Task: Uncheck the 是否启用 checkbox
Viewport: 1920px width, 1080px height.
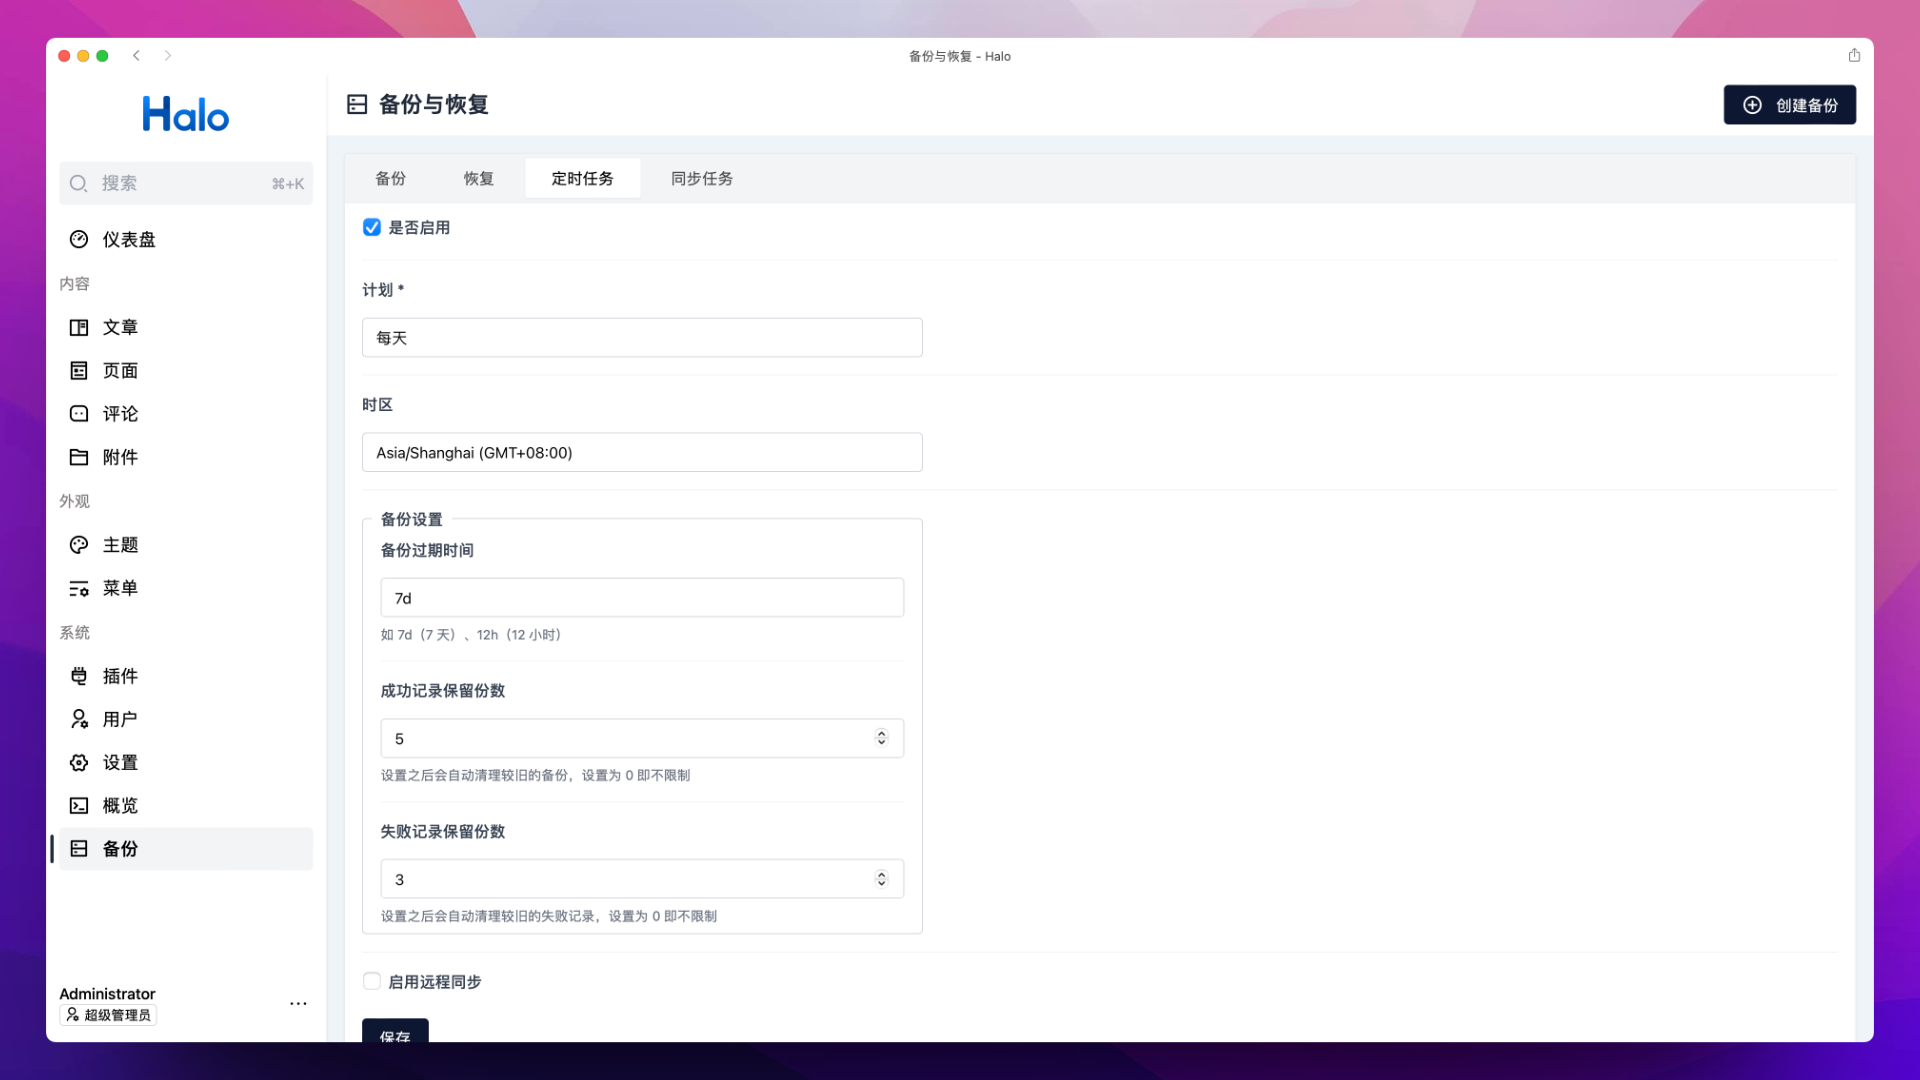Action: coord(372,228)
